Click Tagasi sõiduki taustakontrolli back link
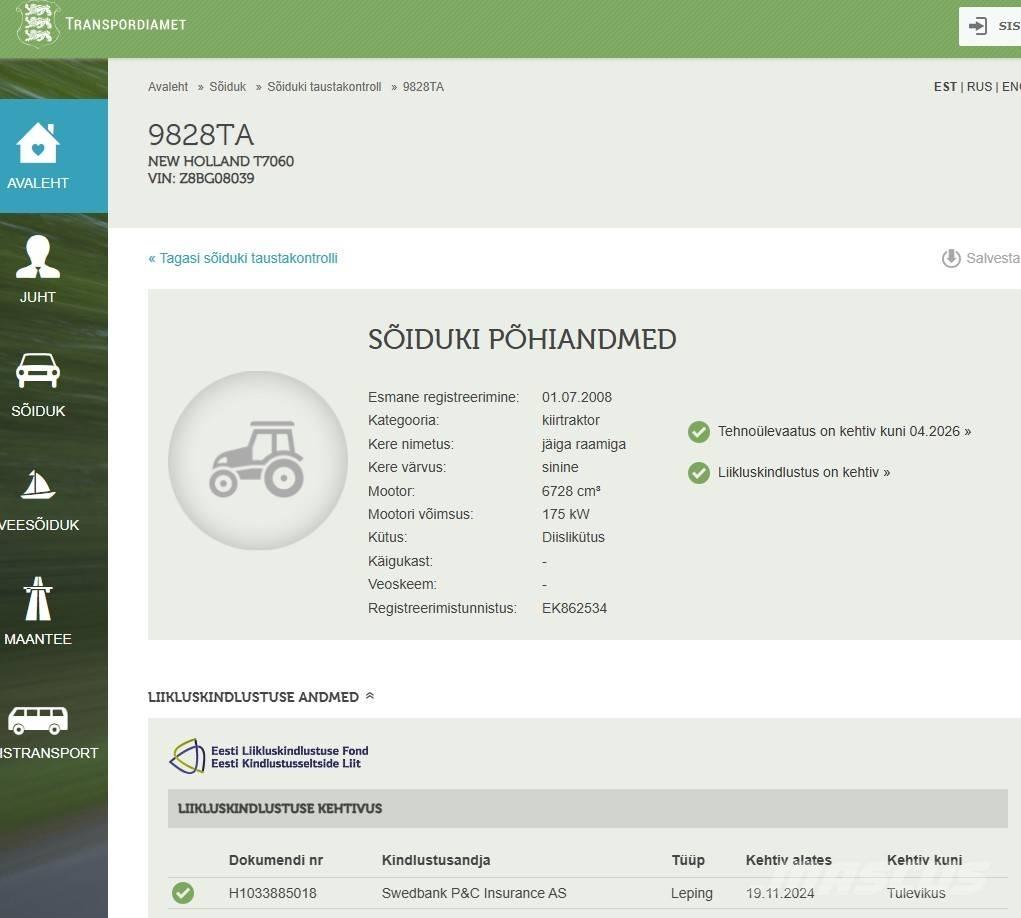The image size is (1021, 918). coord(243,258)
